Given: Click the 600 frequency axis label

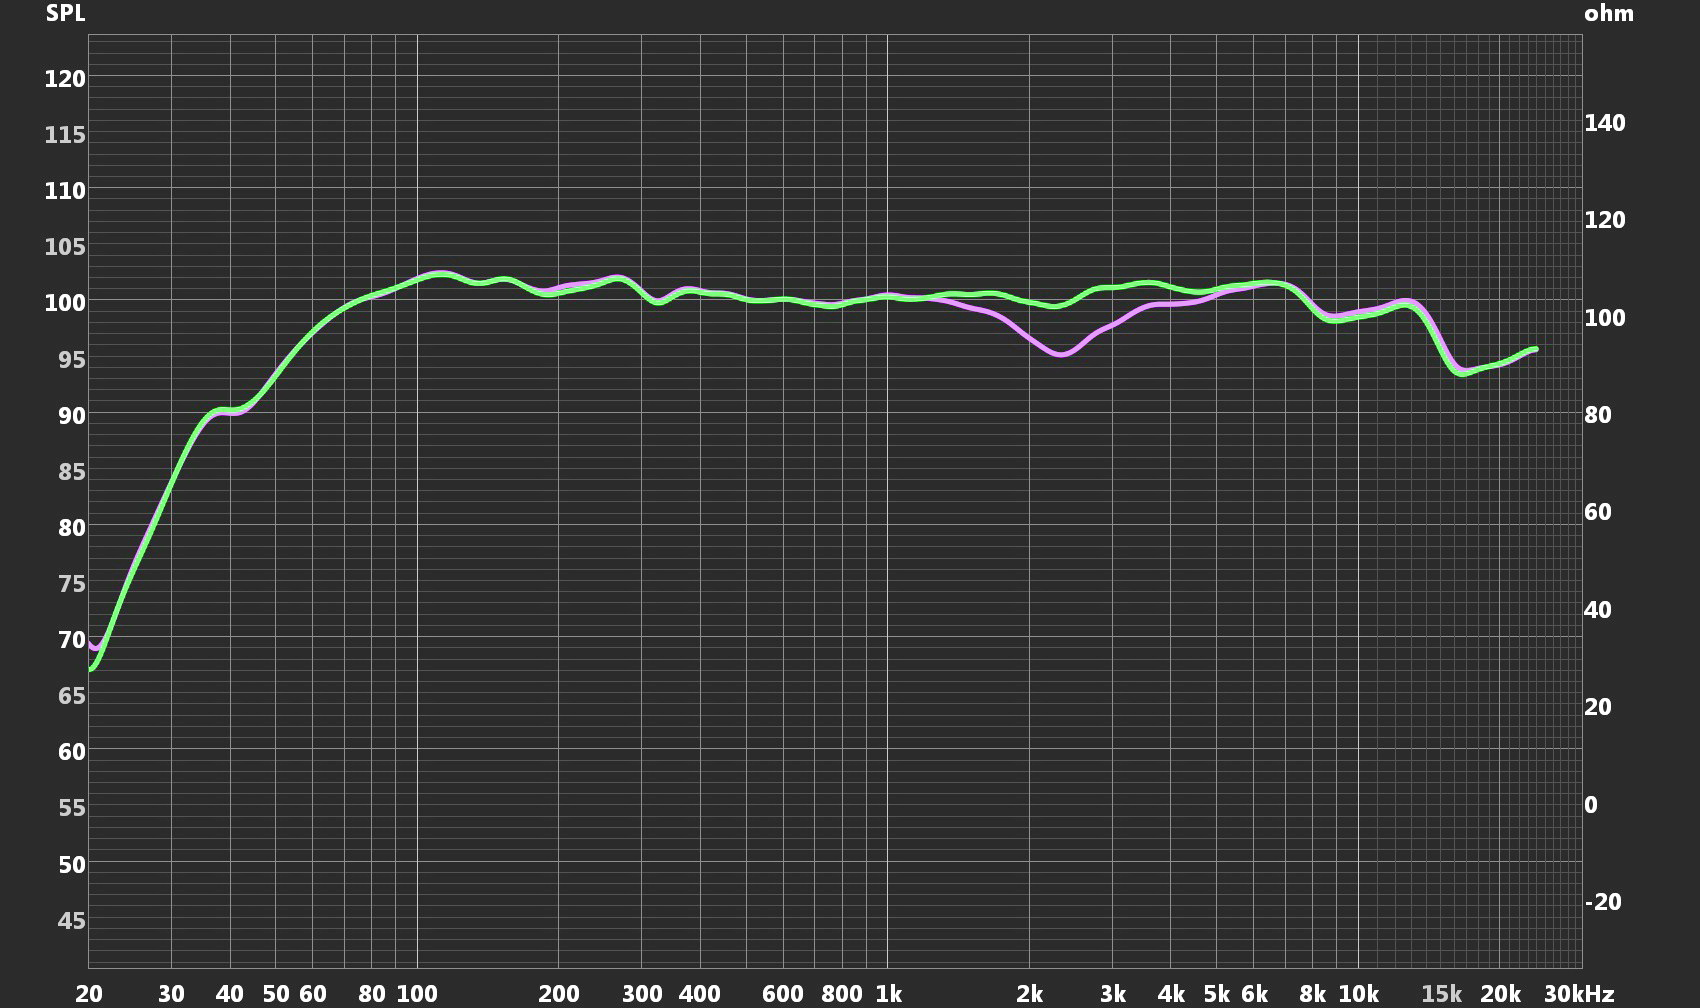Looking at the screenshot, I should pos(783,994).
